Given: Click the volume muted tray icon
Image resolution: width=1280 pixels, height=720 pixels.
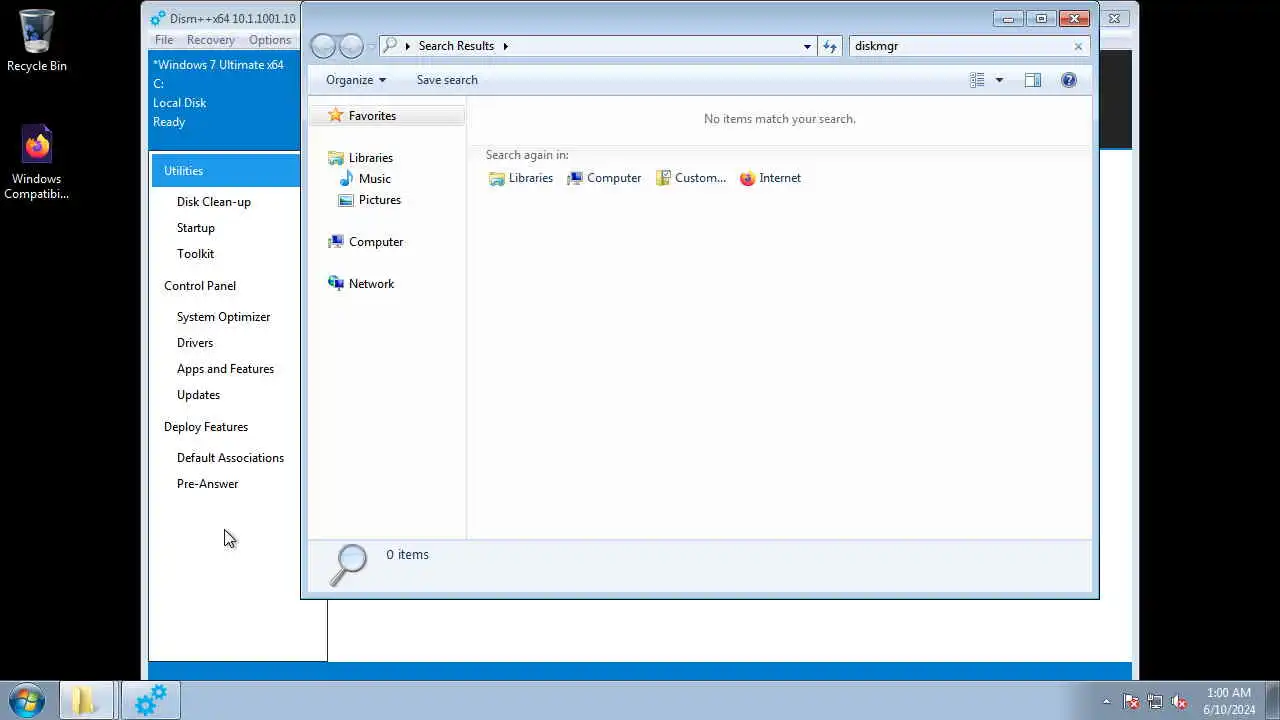Looking at the screenshot, I should coord(1179,702).
